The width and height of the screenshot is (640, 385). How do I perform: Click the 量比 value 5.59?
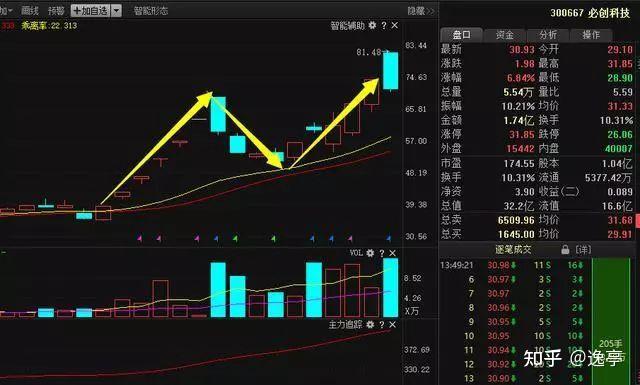(x=623, y=92)
